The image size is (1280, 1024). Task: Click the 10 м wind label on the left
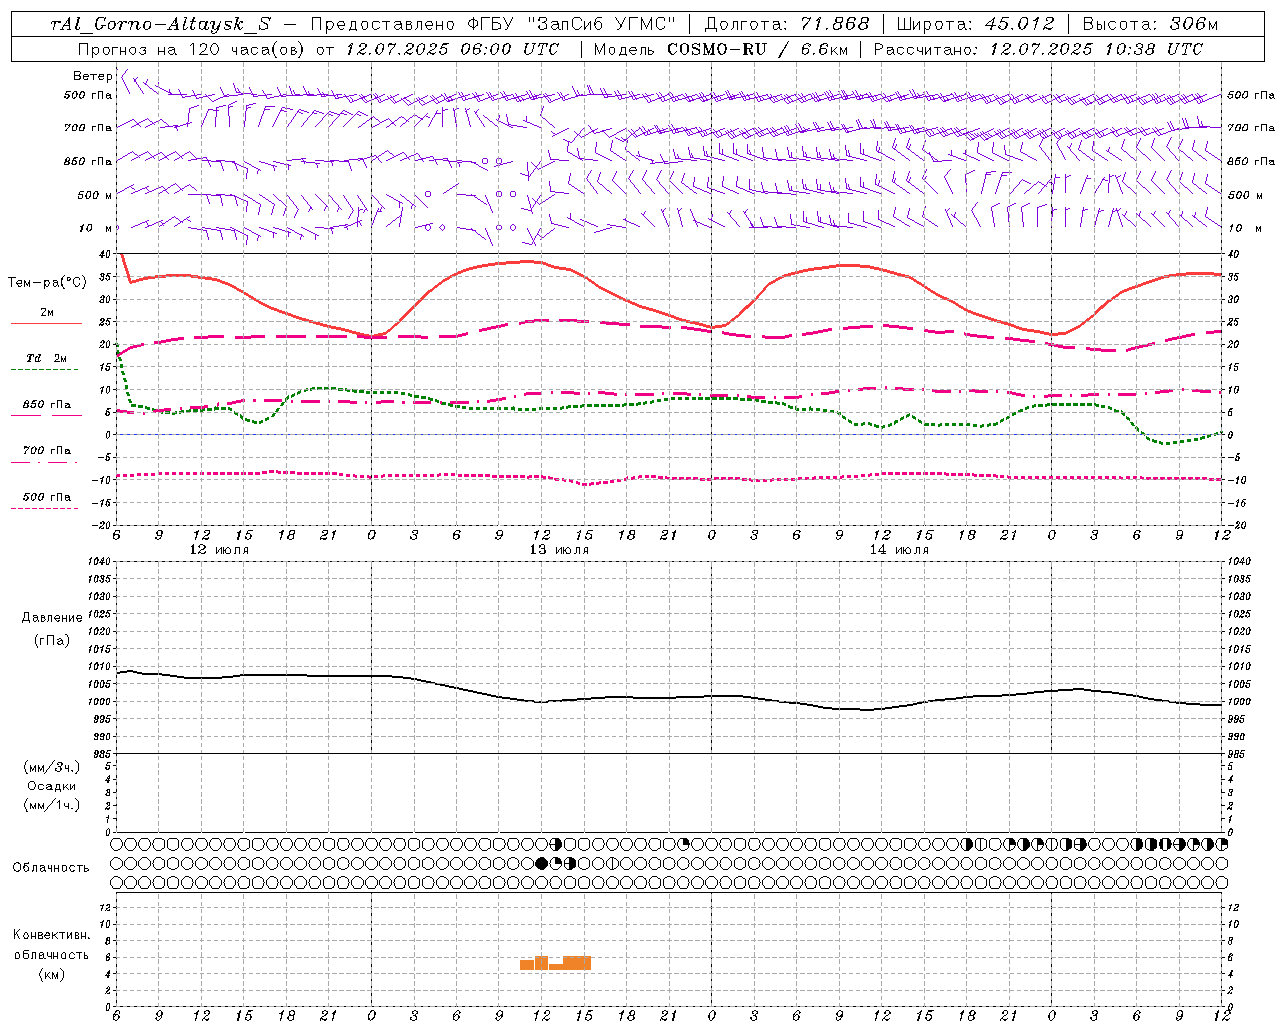(x=97, y=229)
